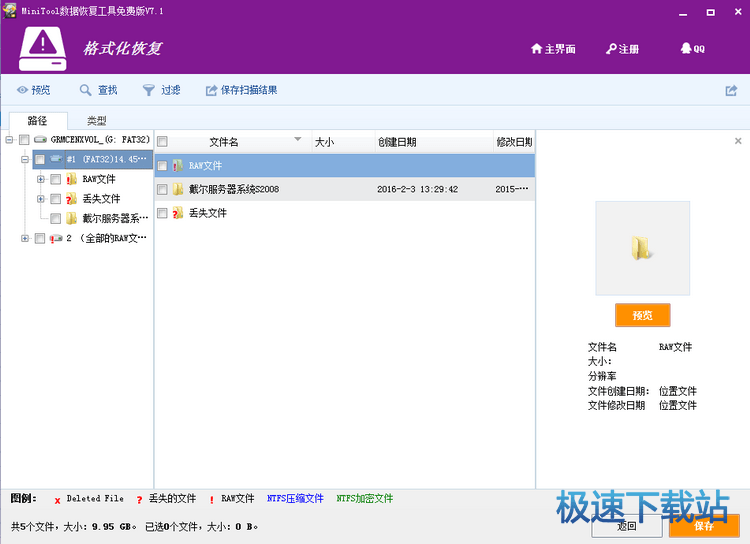Click 戴尔服务器系统S2008 folder icon in list

coord(177,189)
